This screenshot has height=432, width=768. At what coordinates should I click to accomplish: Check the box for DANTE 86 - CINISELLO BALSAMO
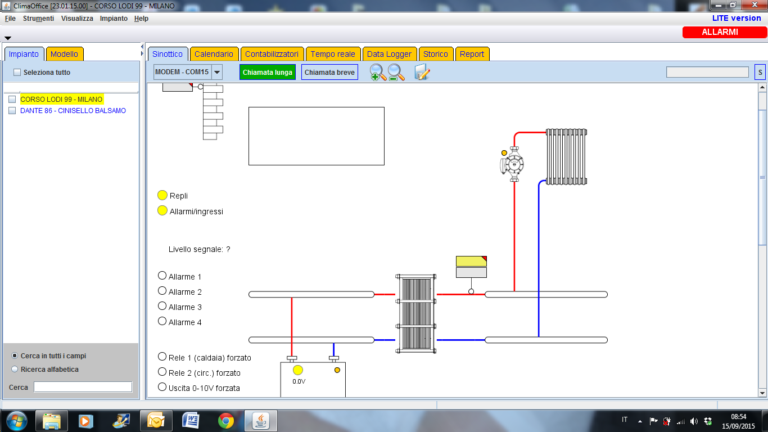[x=11, y=111]
